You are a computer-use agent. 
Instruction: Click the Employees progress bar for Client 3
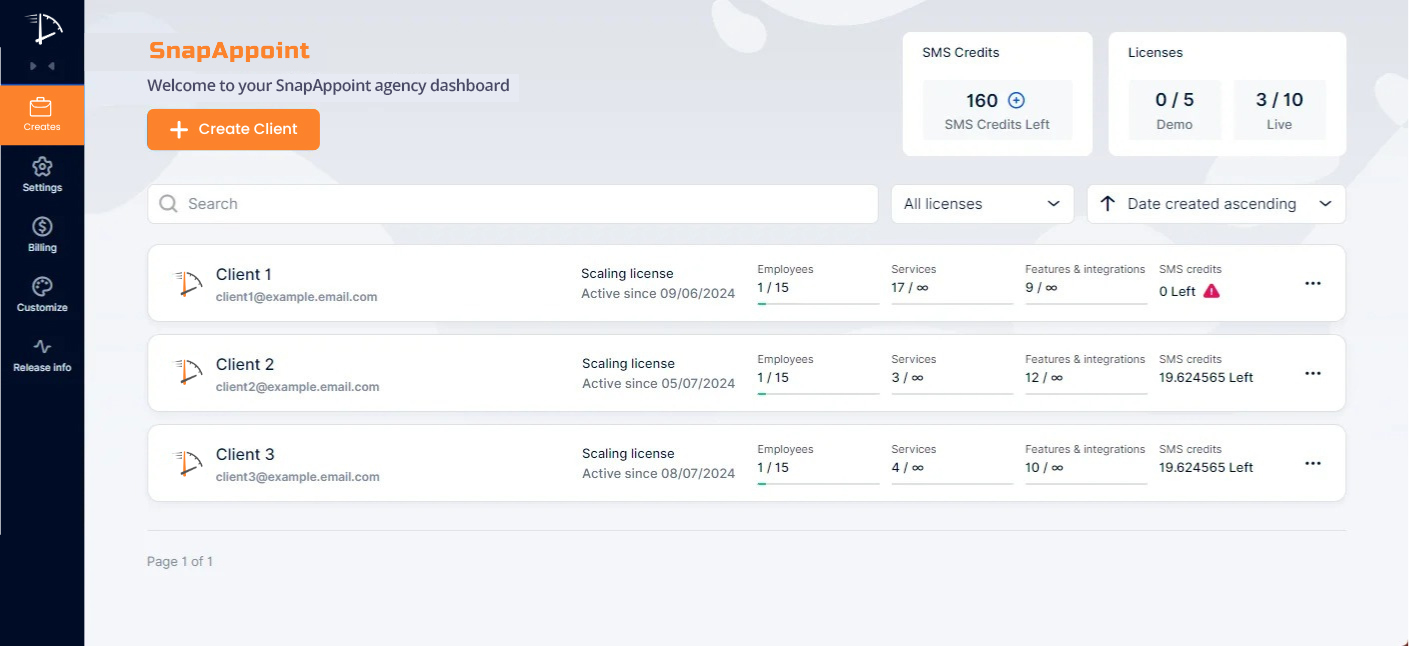[x=818, y=483]
